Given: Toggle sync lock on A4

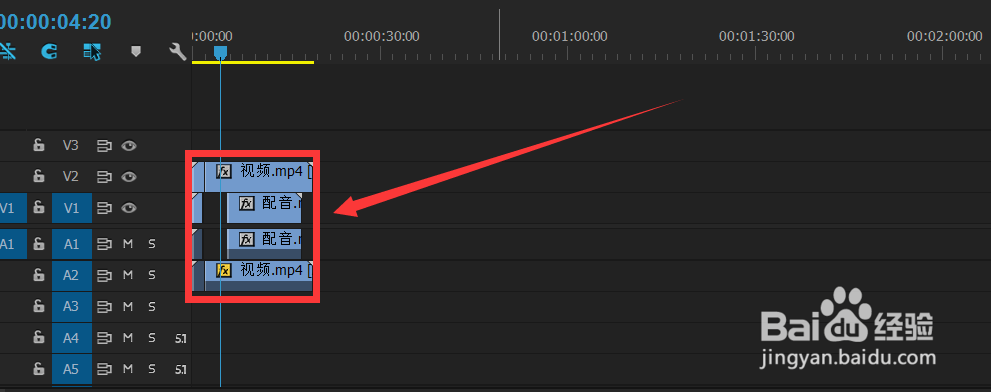Looking at the screenshot, I should coord(104,338).
